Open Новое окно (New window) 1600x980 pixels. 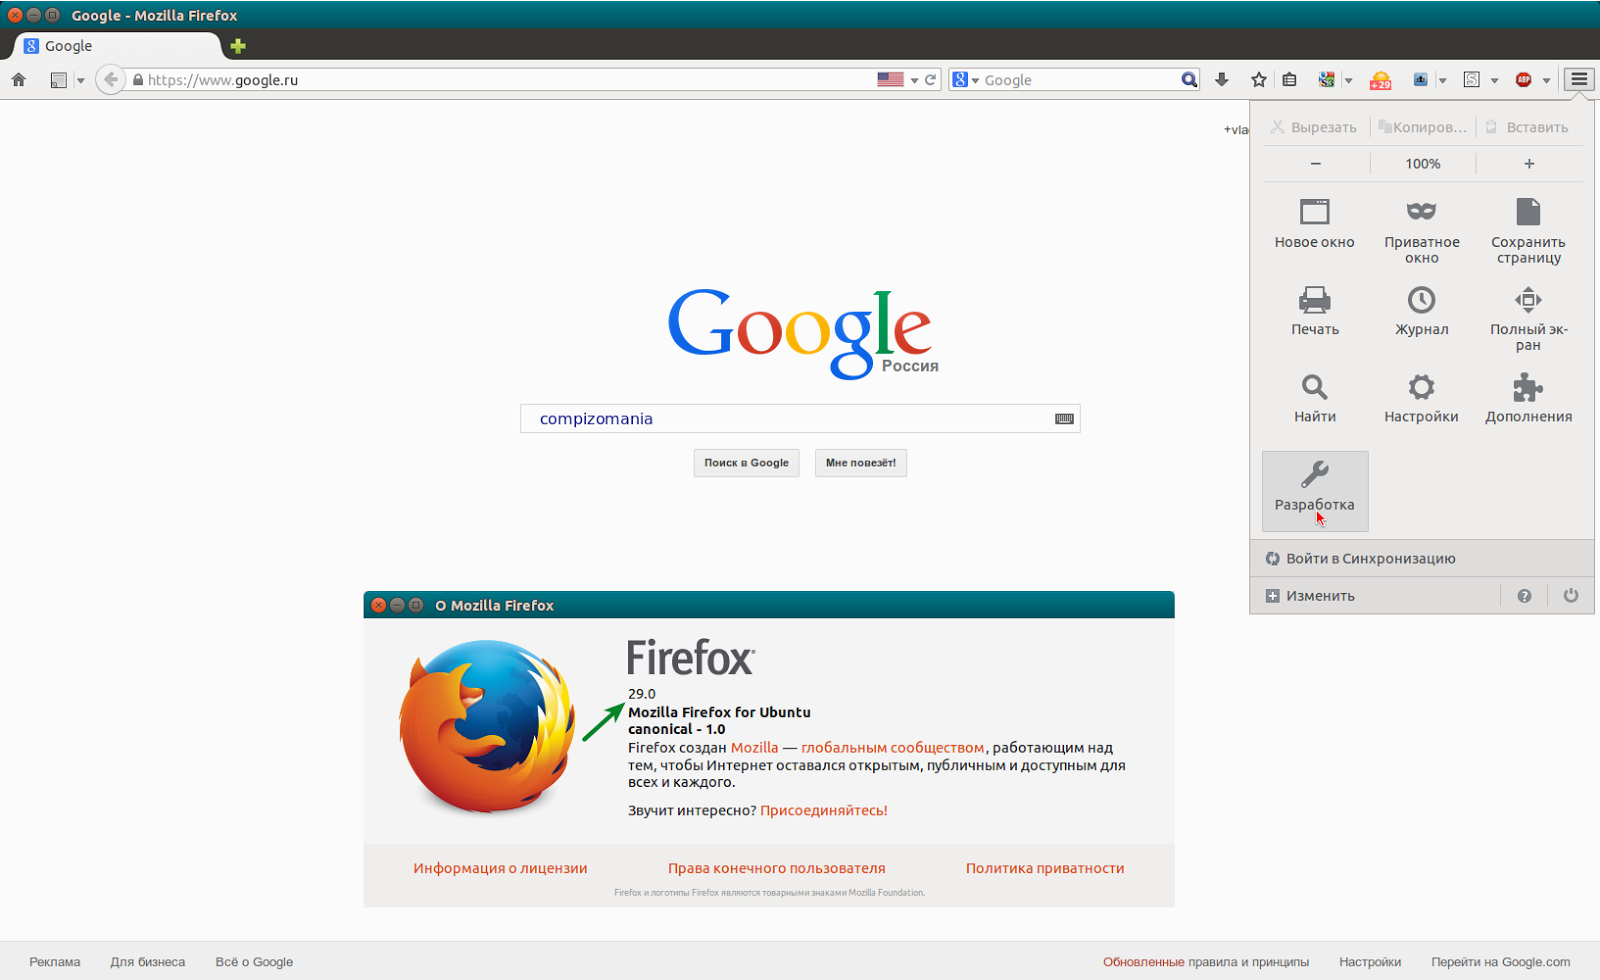1315,224
